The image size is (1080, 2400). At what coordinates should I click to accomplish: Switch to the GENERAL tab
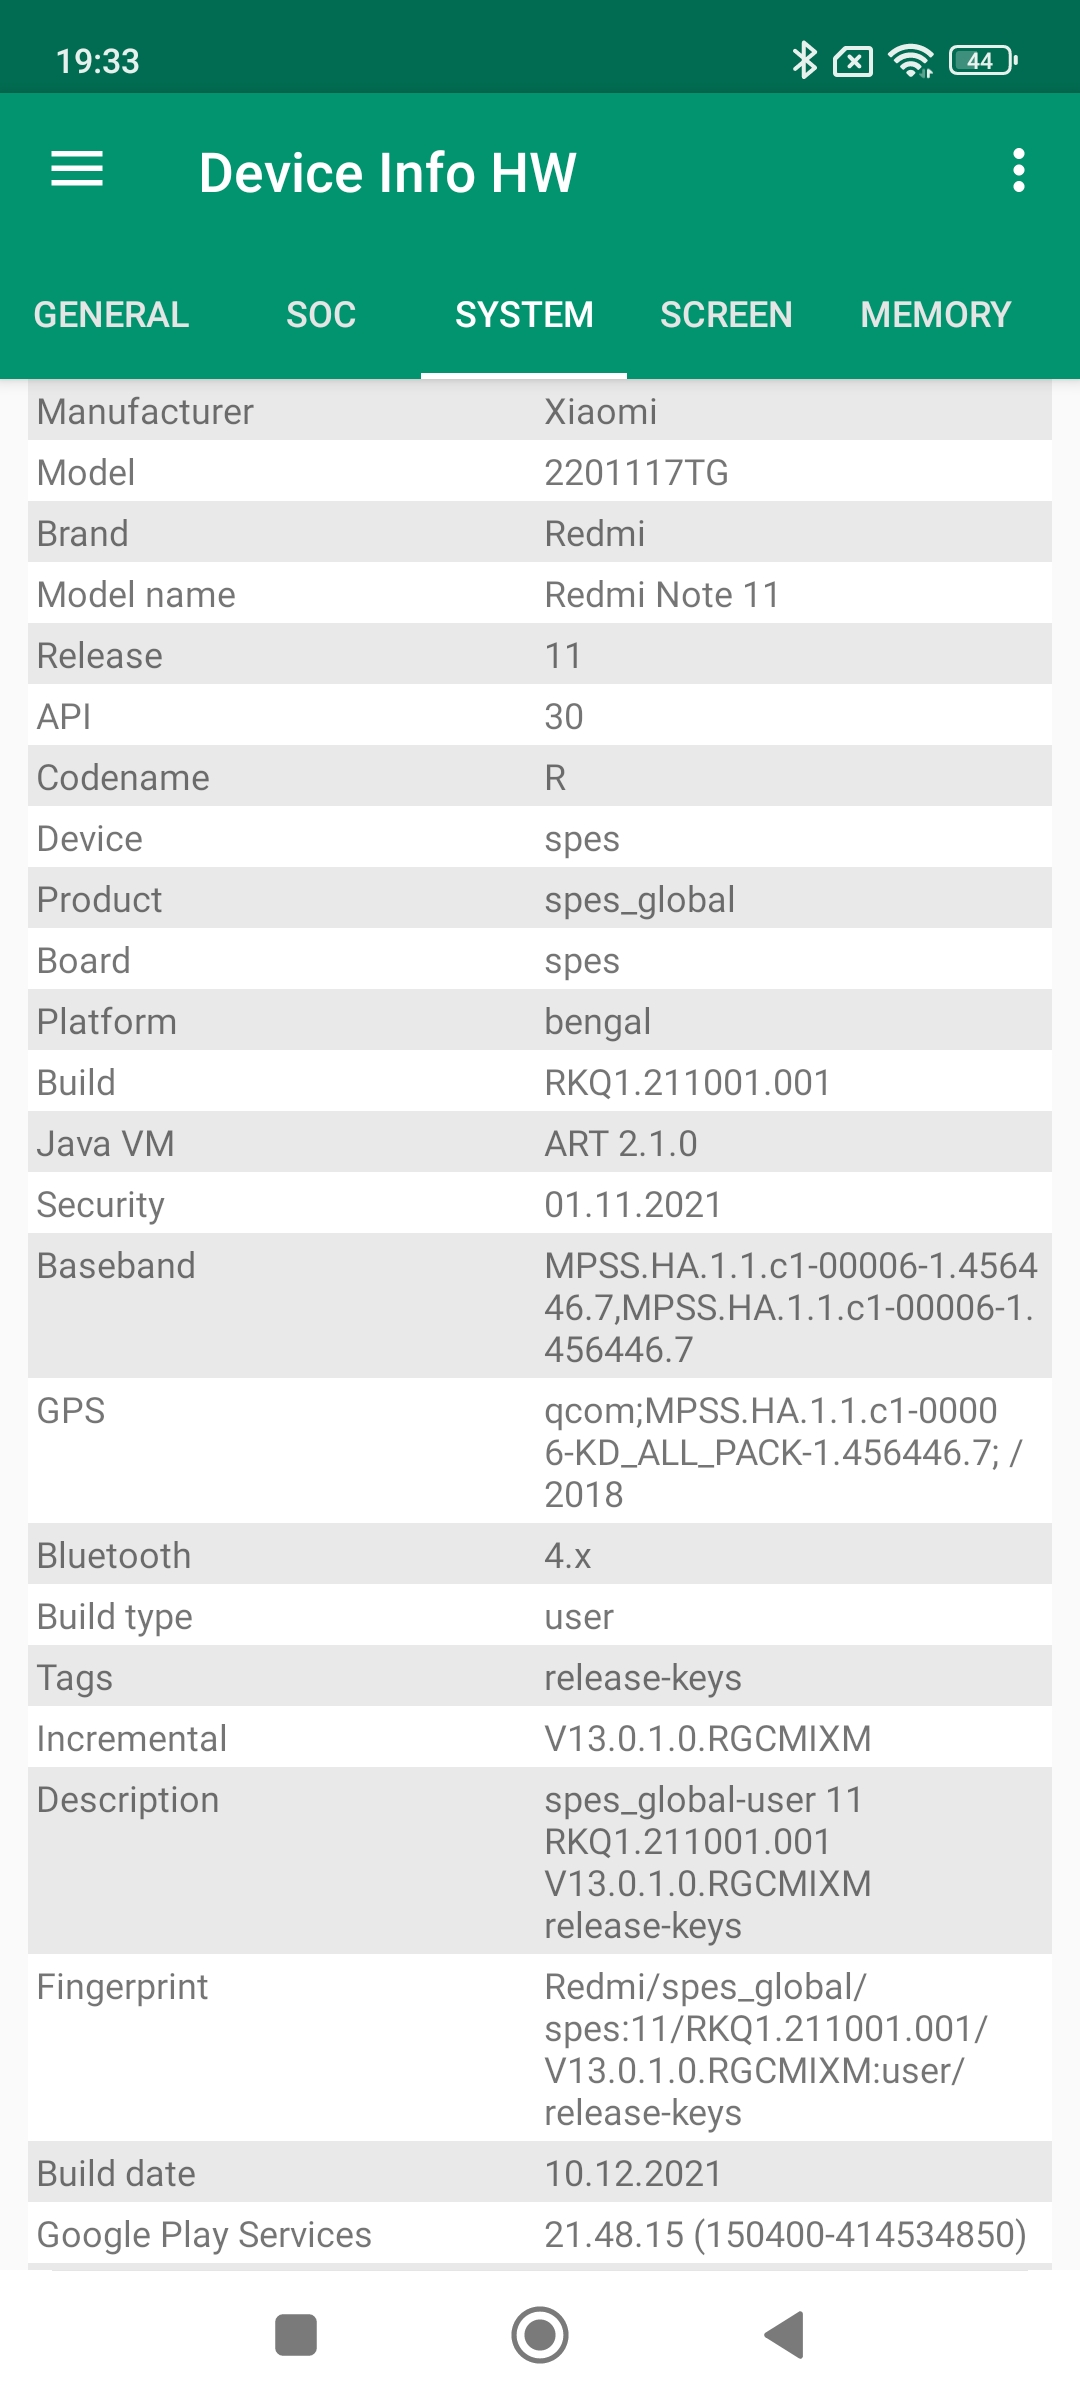point(111,315)
